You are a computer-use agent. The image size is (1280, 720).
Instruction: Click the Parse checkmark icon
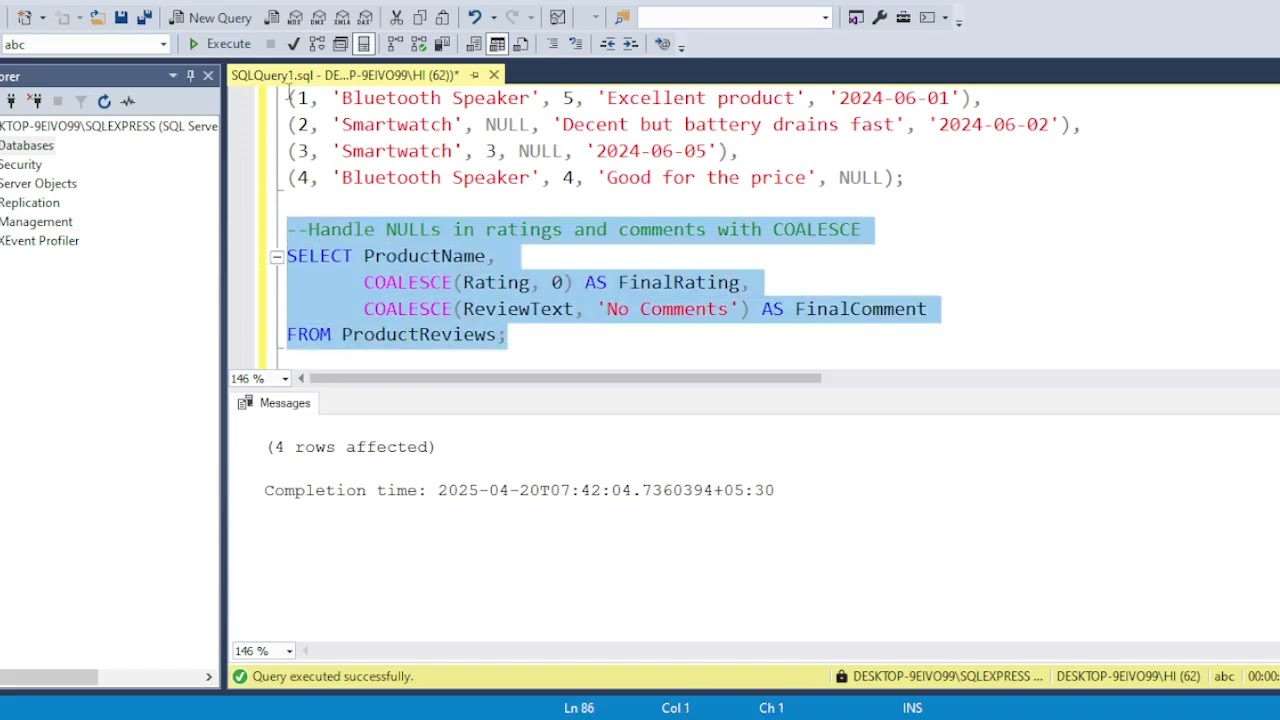[x=293, y=44]
